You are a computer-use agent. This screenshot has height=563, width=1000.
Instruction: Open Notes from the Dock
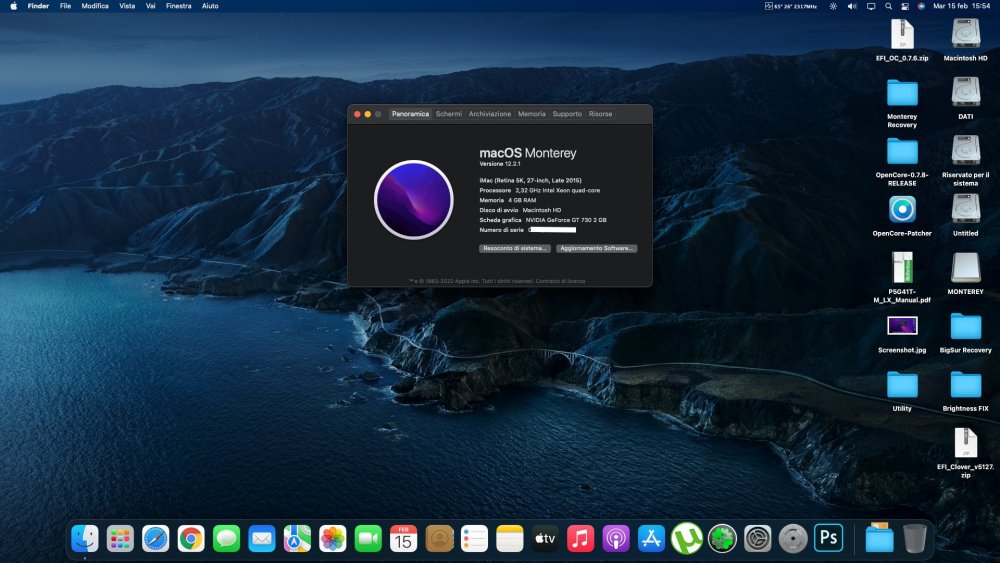pyautogui.click(x=510, y=539)
